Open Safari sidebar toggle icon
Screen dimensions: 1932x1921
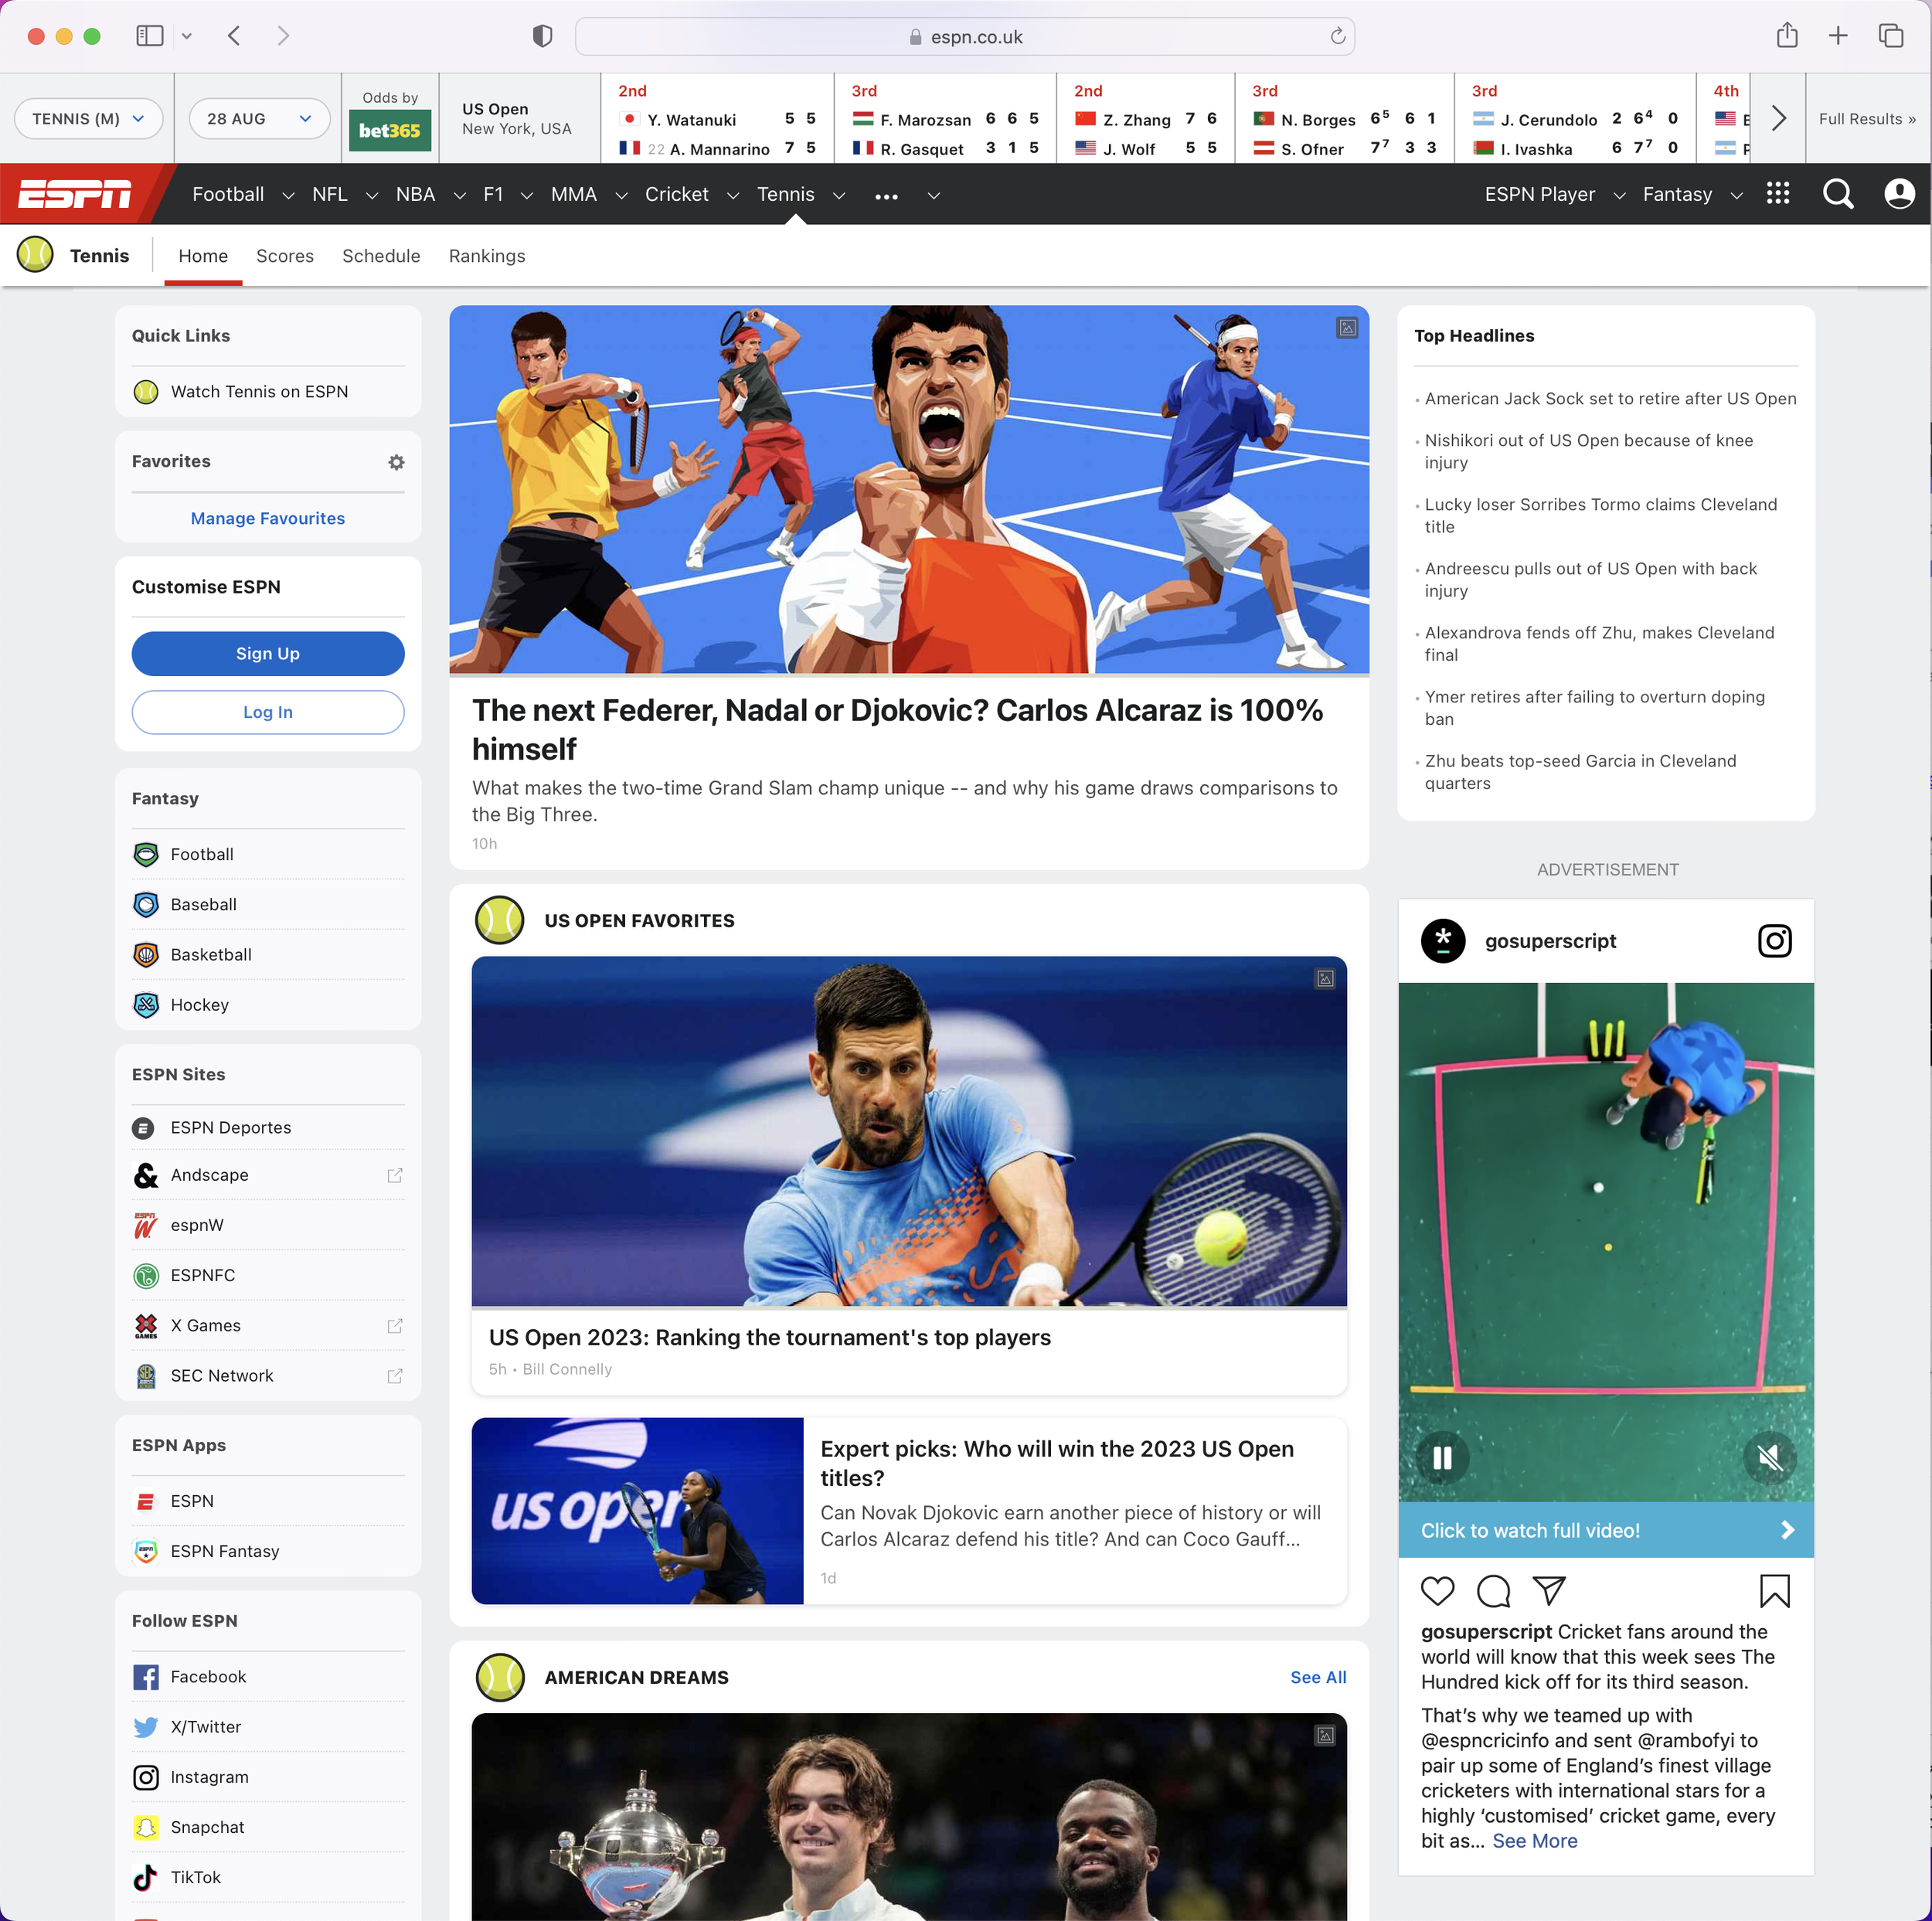point(150,36)
